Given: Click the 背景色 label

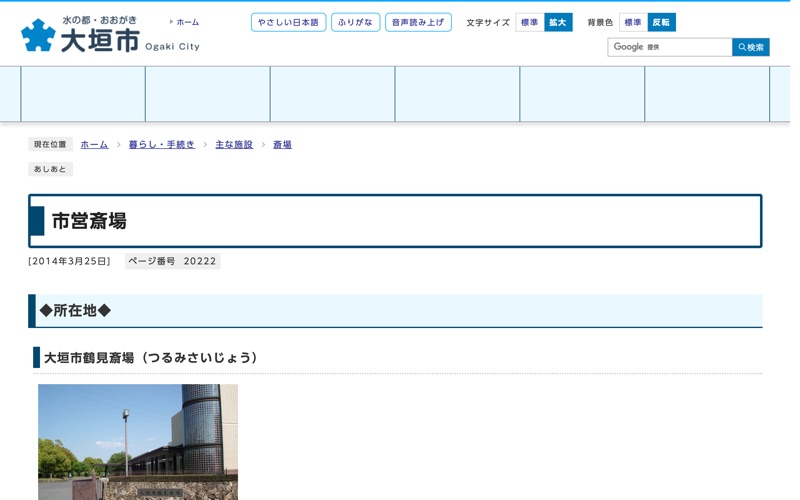Looking at the screenshot, I should point(600,22).
